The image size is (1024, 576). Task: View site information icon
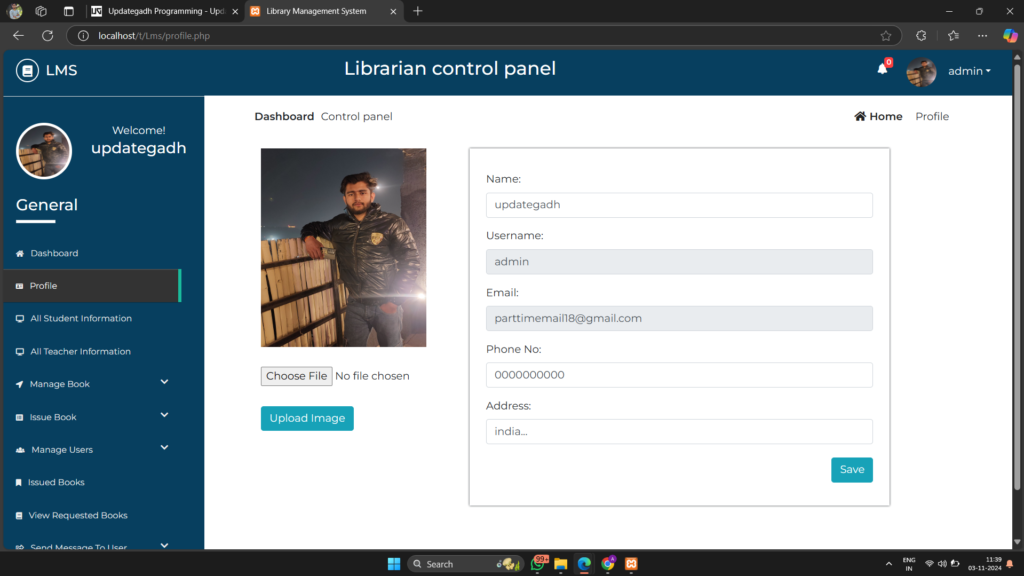83,36
